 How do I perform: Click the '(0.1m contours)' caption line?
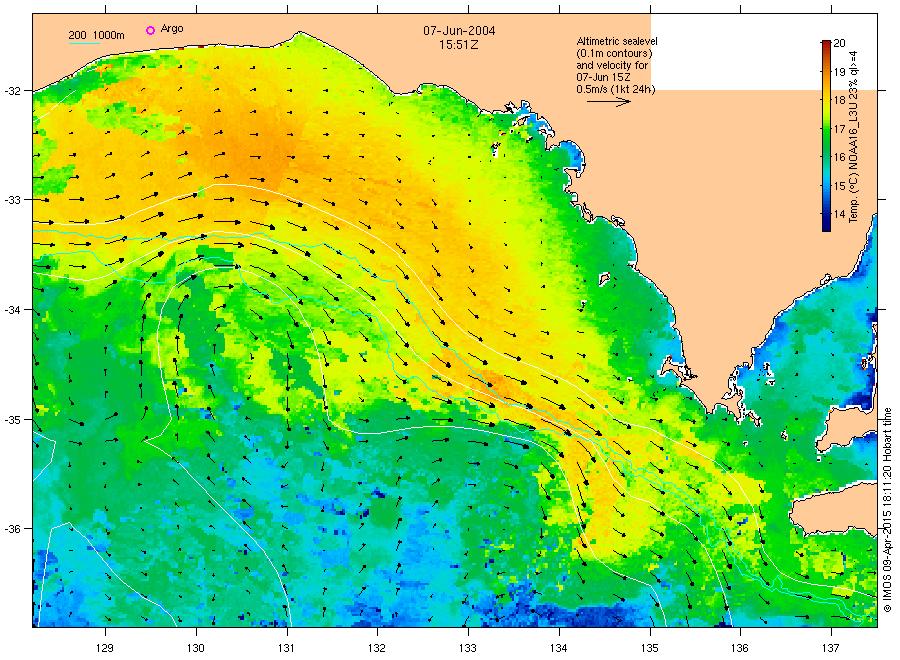click(614, 53)
